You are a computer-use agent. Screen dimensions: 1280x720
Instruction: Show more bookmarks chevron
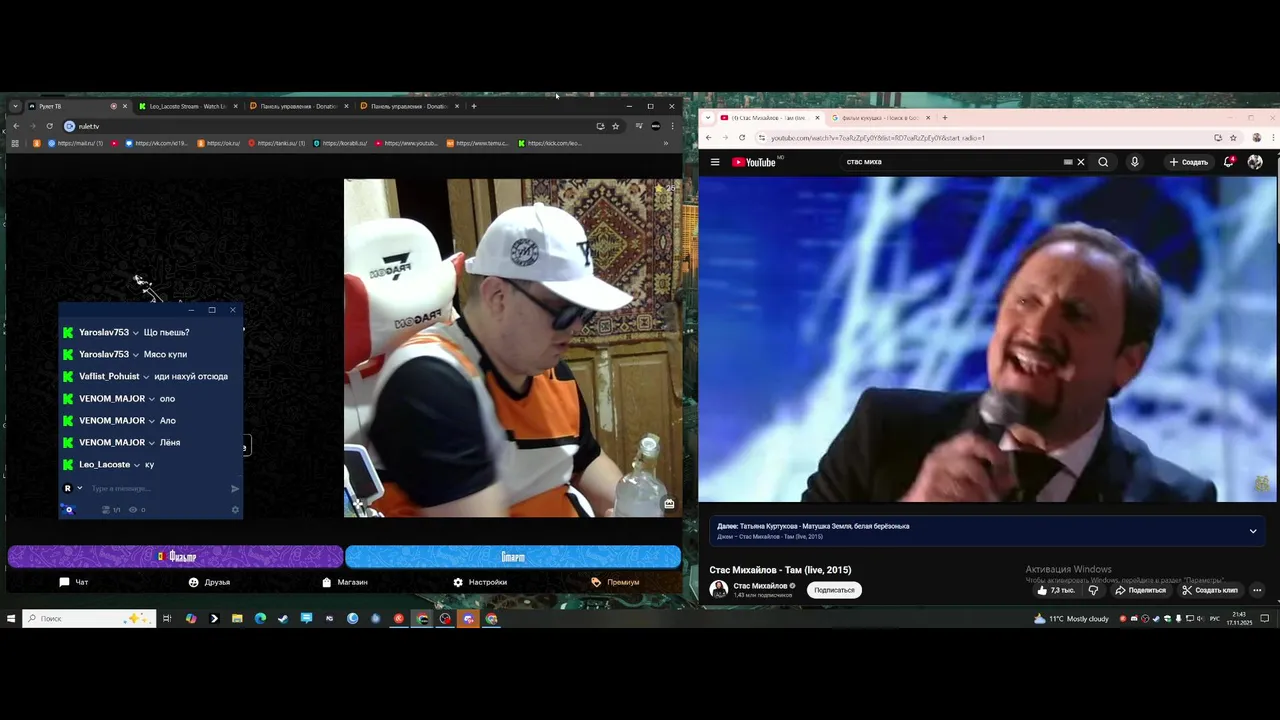666,143
